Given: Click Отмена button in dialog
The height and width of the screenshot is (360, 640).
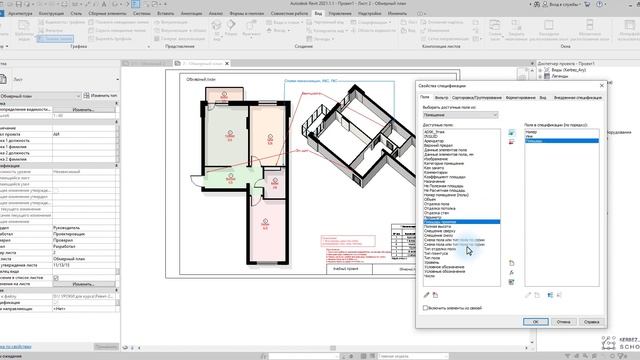Looking at the screenshot, I should tap(563, 322).
